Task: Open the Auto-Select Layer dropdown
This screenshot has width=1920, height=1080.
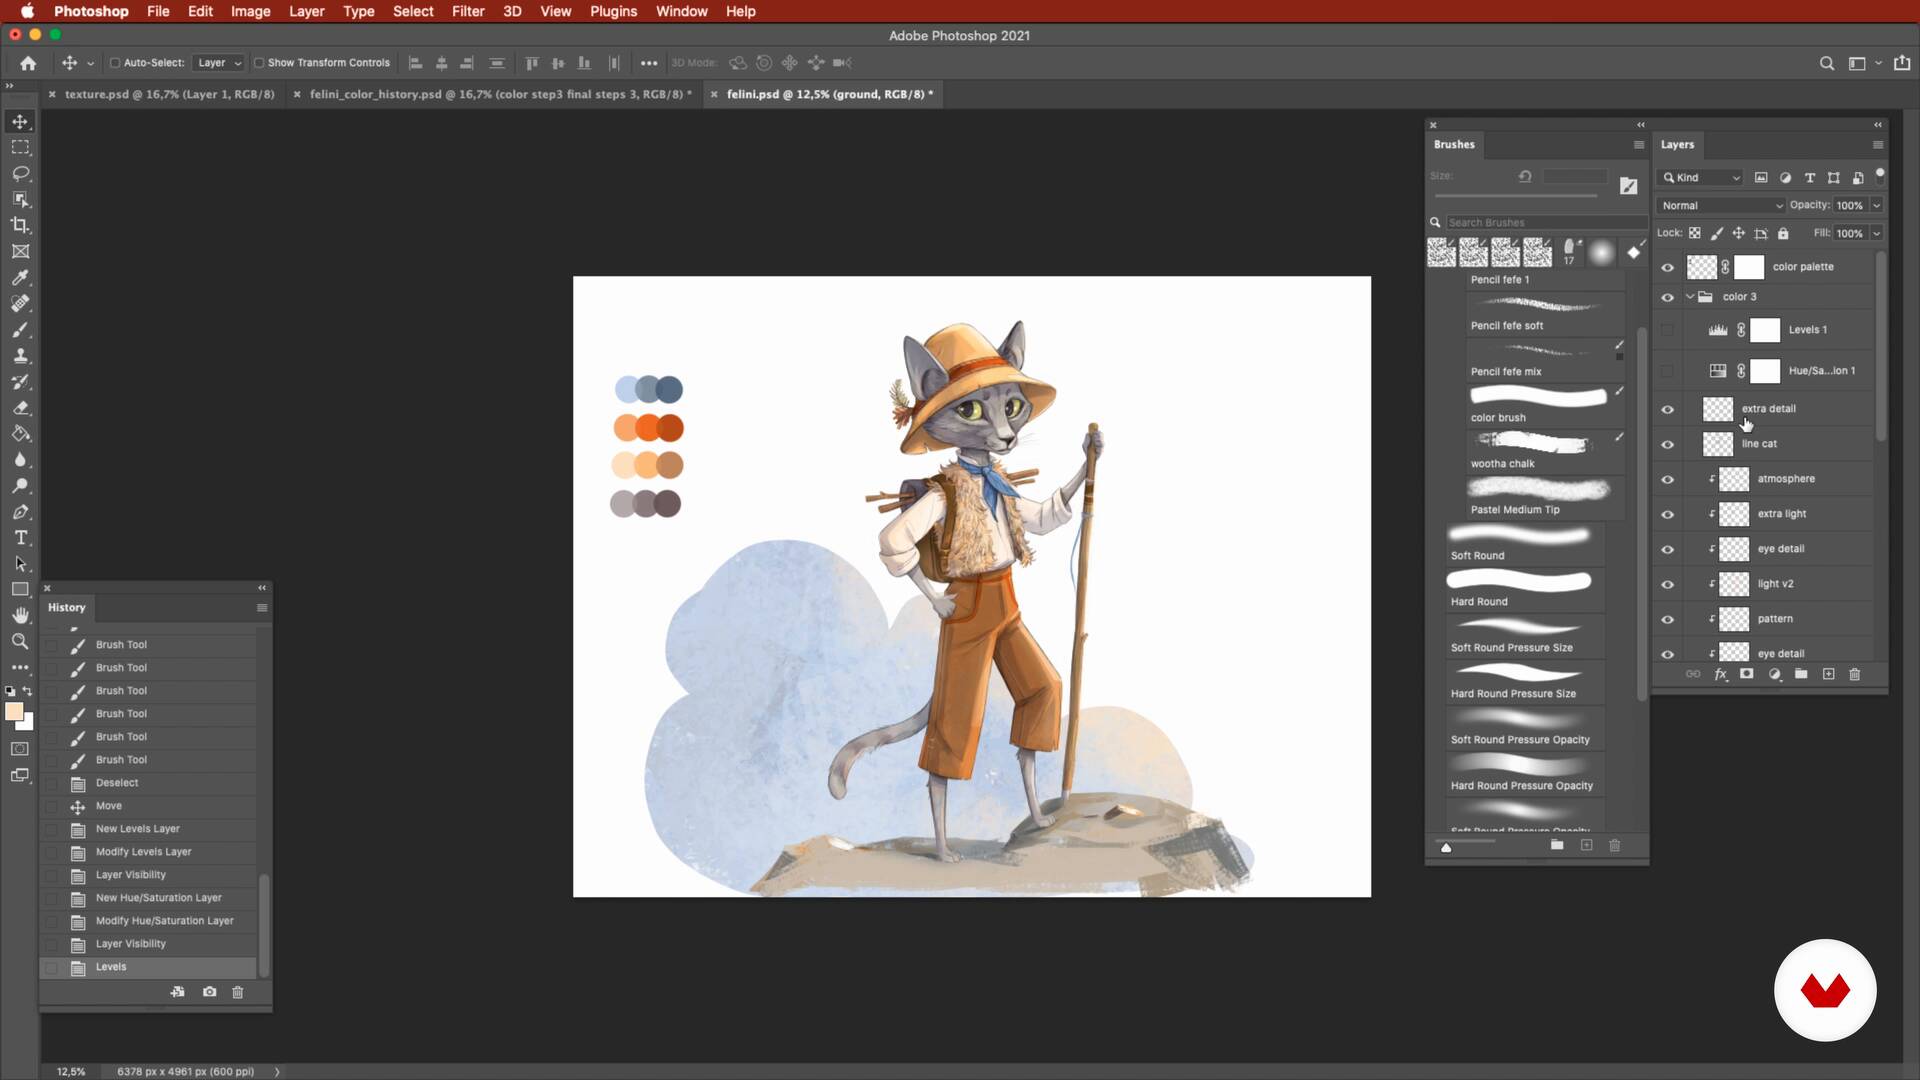Action: point(219,63)
